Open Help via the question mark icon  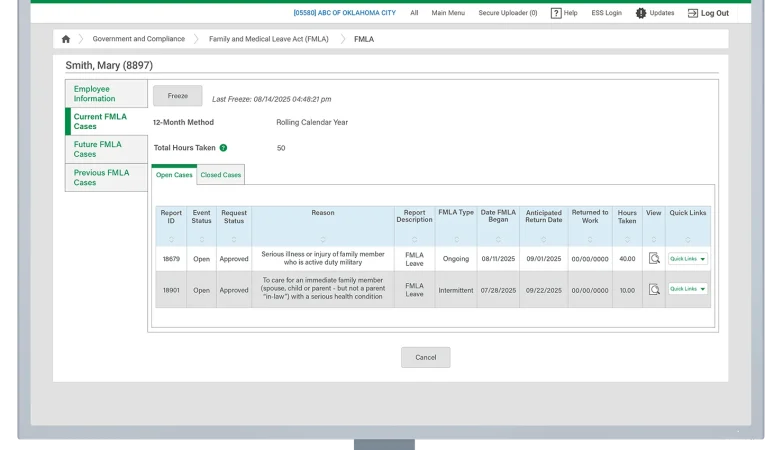point(556,13)
